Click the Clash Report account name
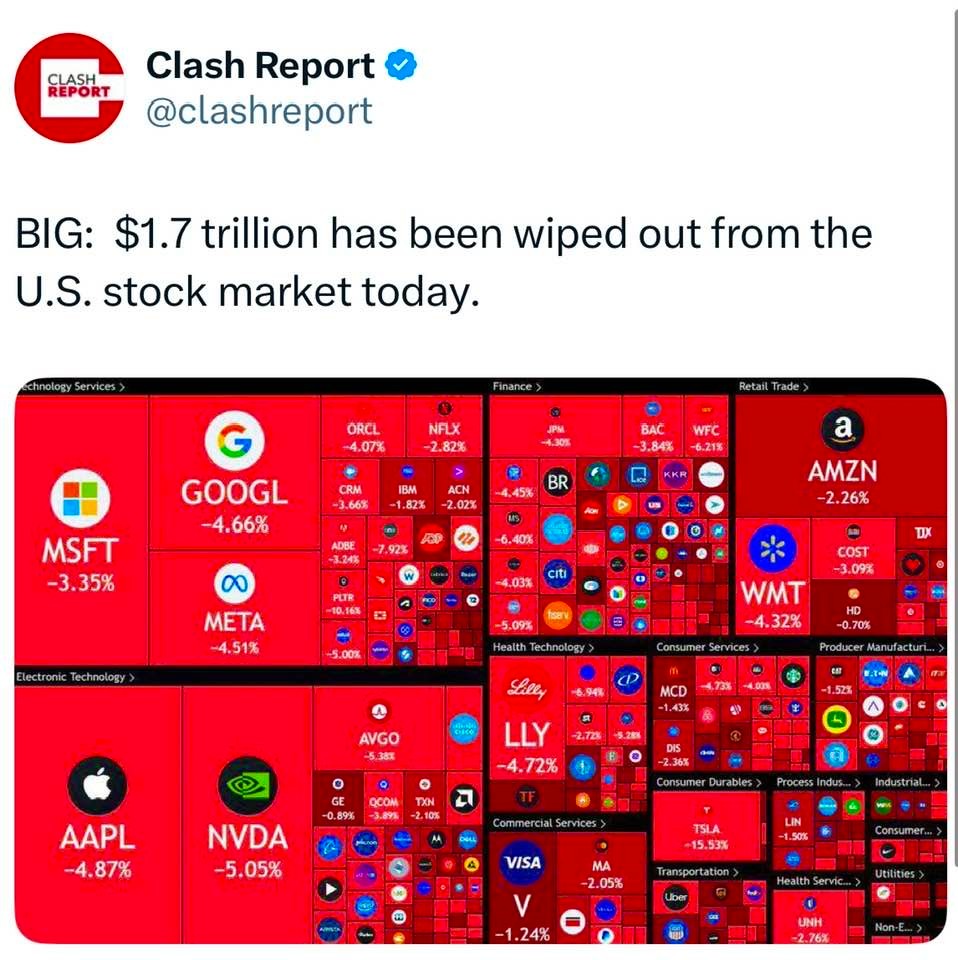This screenshot has width=958, height=960. pos(260,66)
